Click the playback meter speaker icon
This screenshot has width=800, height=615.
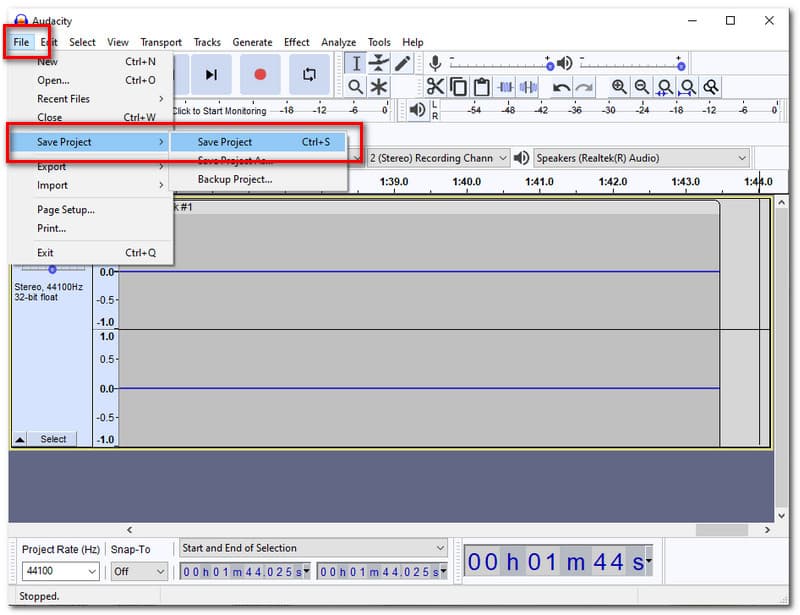pos(417,109)
